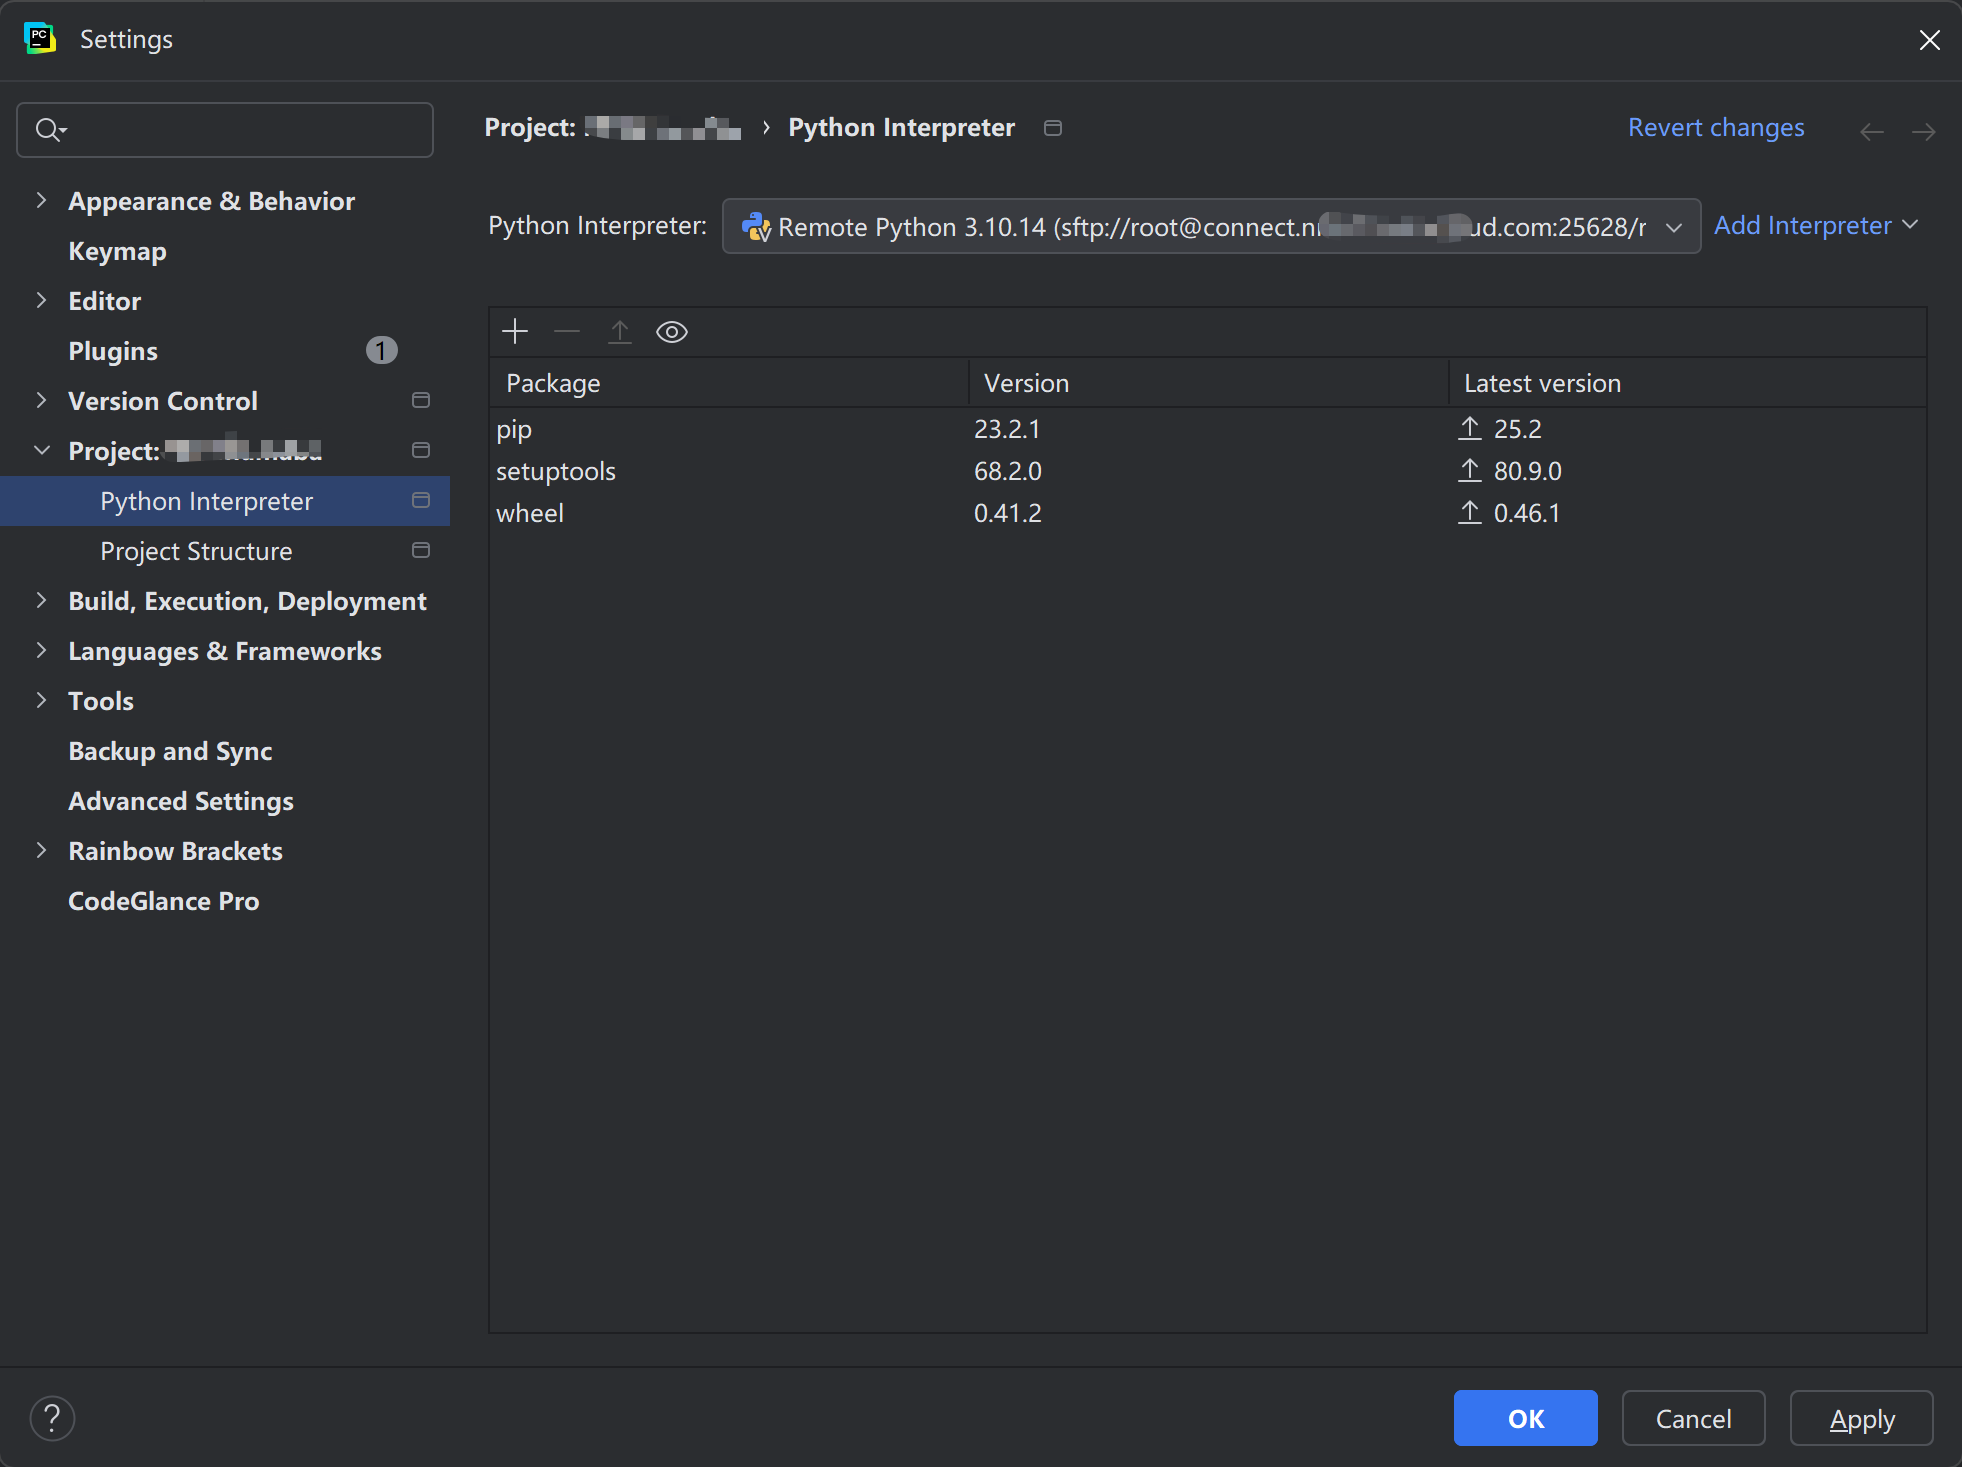The image size is (1962, 1467).
Task: Select Python Interpreter in sidebar
Action: point(225,501)
